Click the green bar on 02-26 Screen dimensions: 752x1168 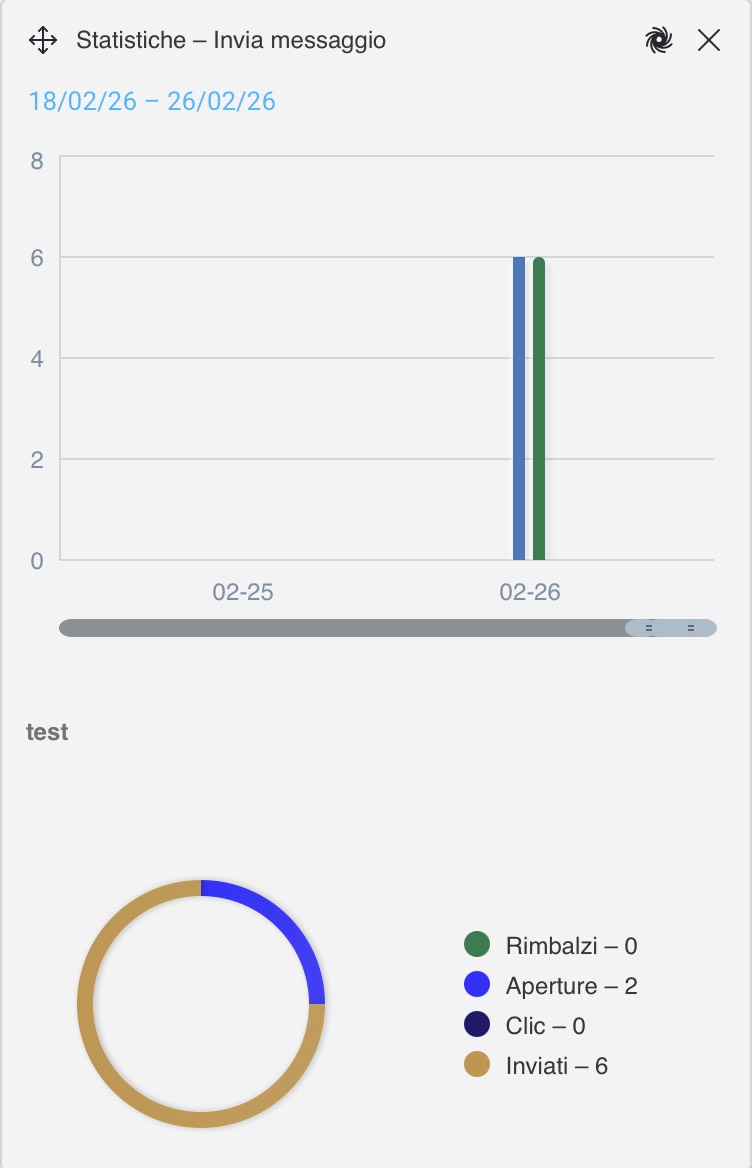click(x=539, y=408)
